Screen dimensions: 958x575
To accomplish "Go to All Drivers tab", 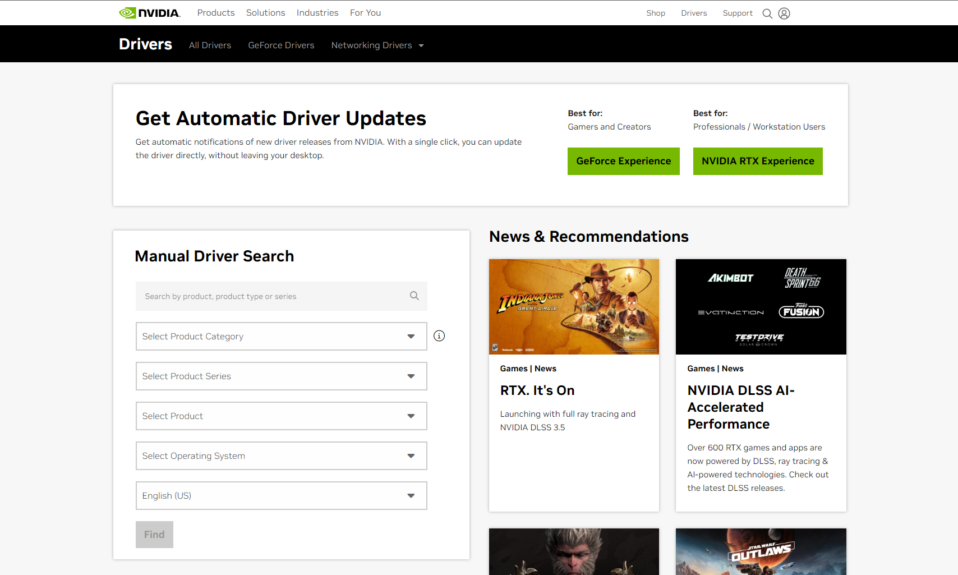I will click(x=210, y=45).
